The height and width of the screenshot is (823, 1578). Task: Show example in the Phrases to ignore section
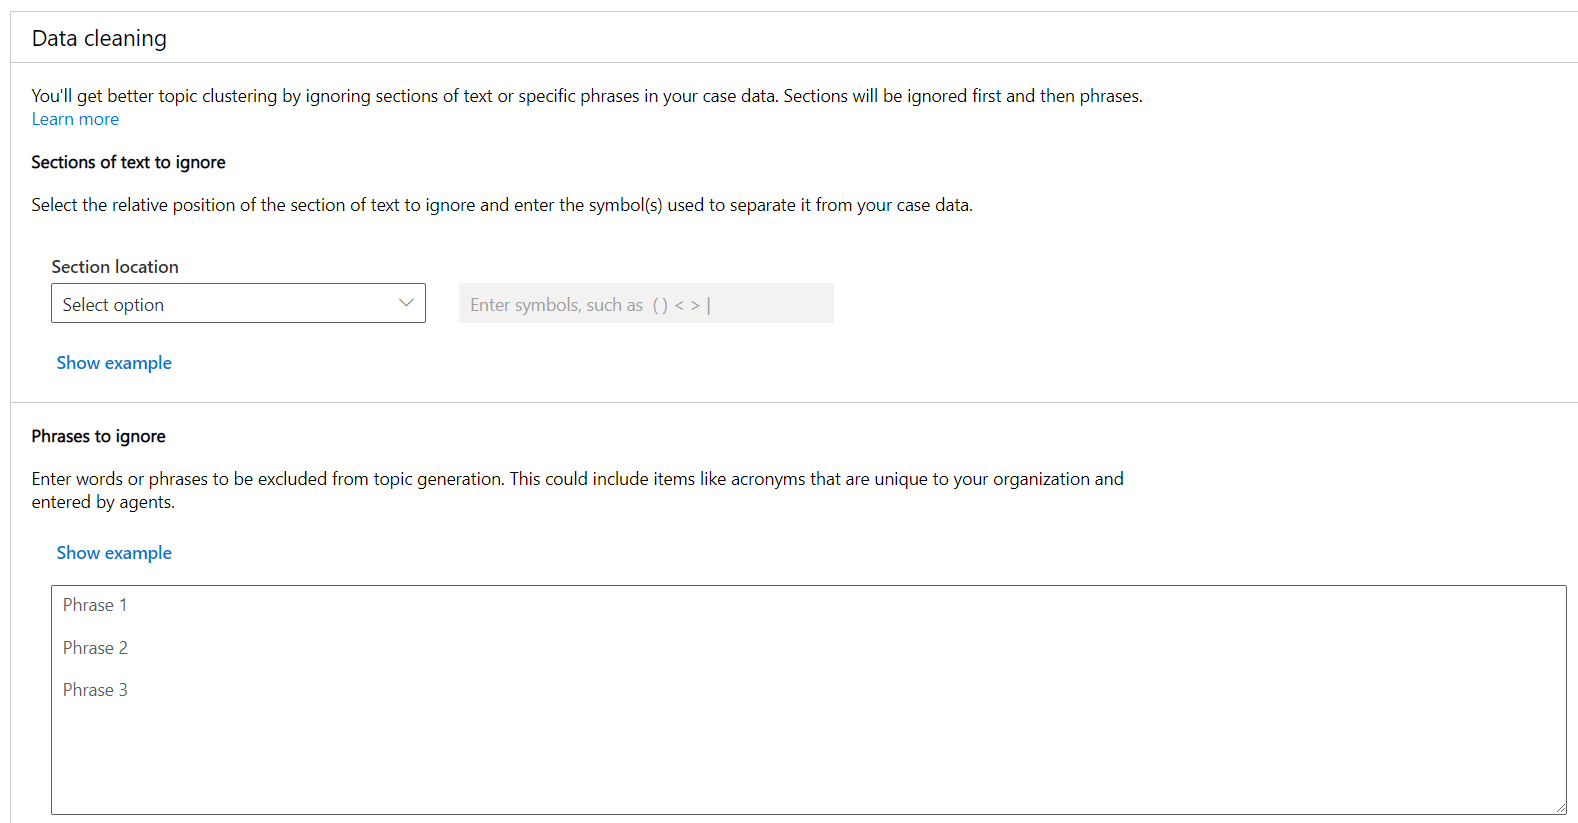click(114, 552)
